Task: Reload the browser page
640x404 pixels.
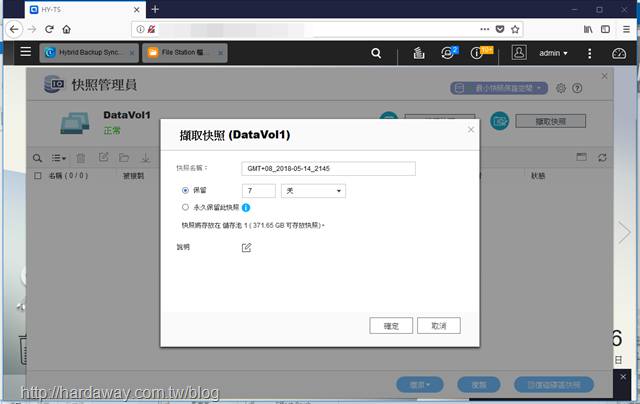Action: pyautogui.click(x=49, y=29)
